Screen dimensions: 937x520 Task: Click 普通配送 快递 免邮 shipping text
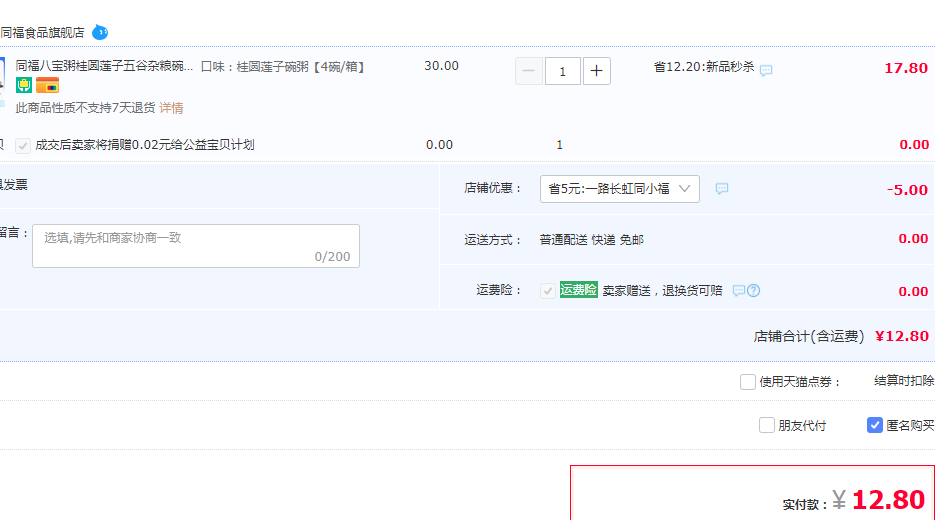pyautogui.click(x=592, y=240)
